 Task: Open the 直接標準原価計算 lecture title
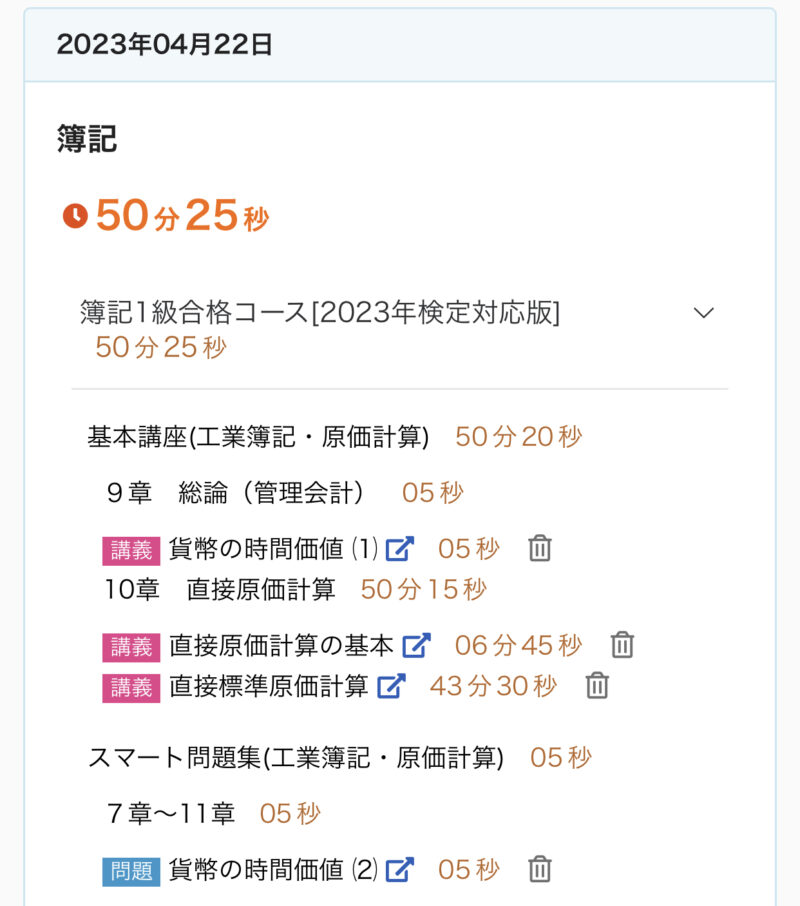[x=269, y=686]
